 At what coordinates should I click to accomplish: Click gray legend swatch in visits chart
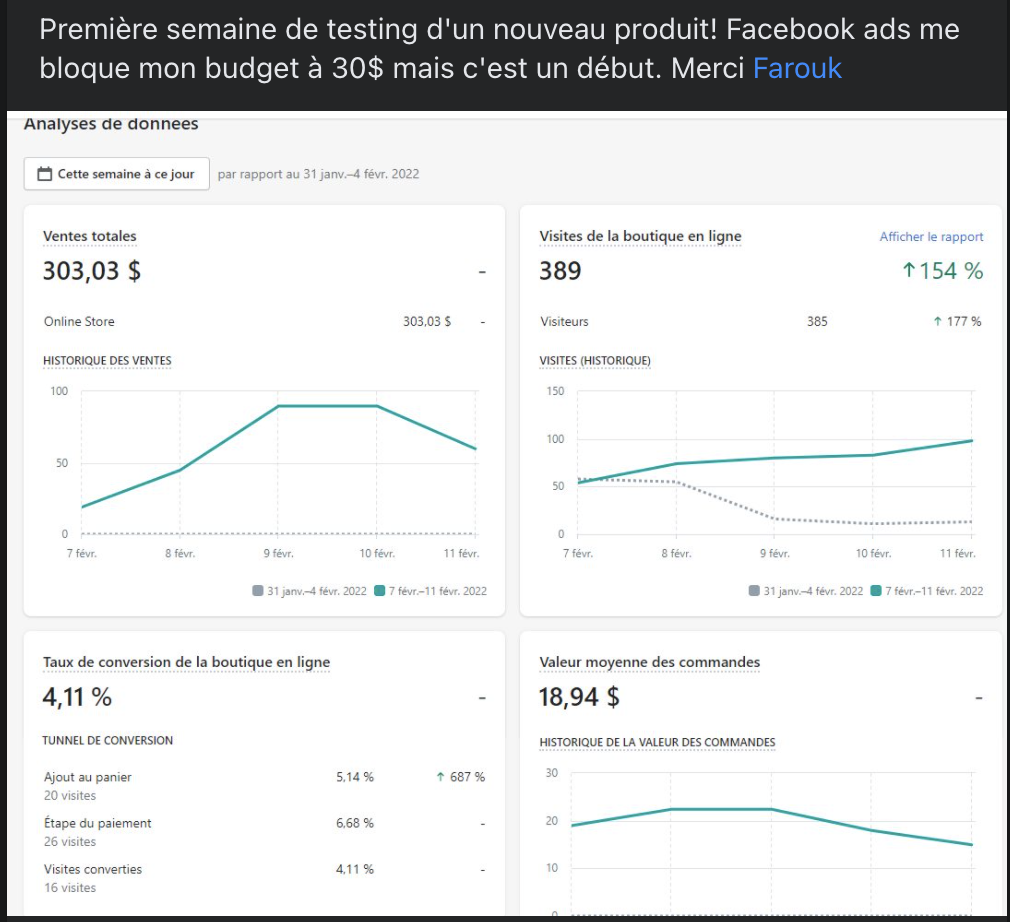coord(754,591)
